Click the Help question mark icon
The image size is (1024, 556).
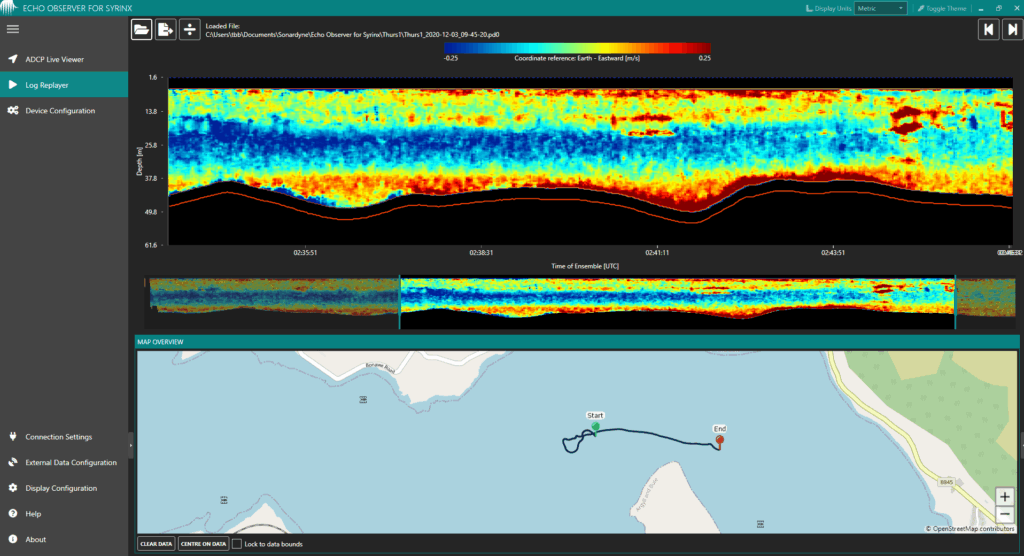(x=12, y=514)
